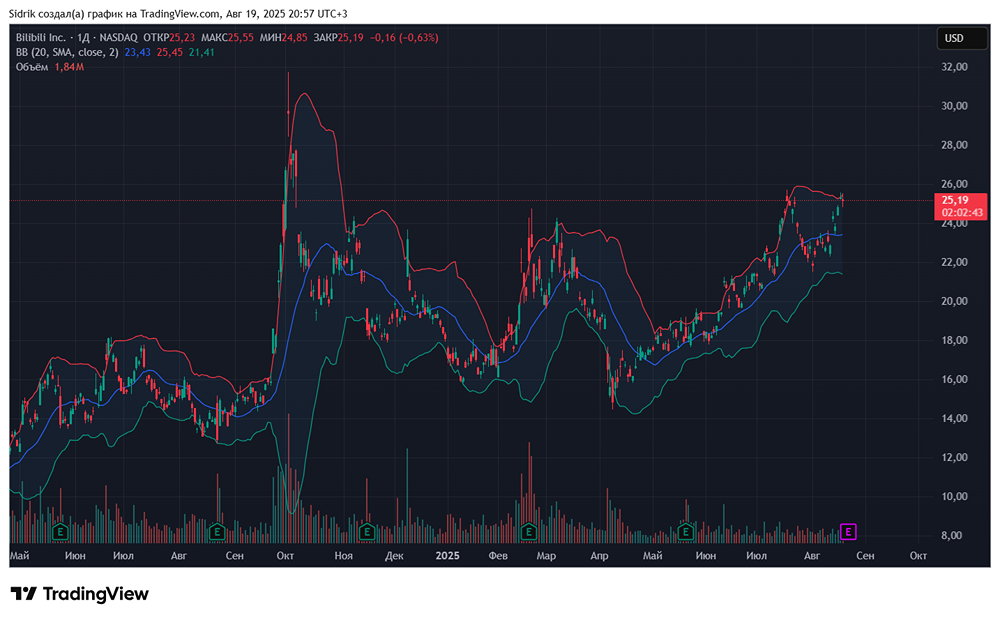Click the BB basis value 23,43
The width and height of the screenshot is (1000, 620).
pos(138,52)
